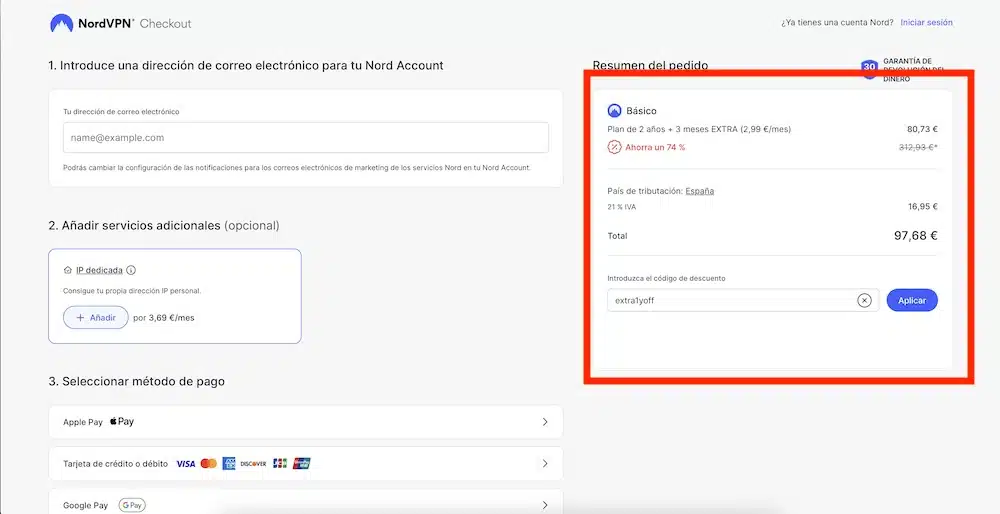Click the Mastercard logo
This screenshot has width=1000, height=514.
(209, 464)
